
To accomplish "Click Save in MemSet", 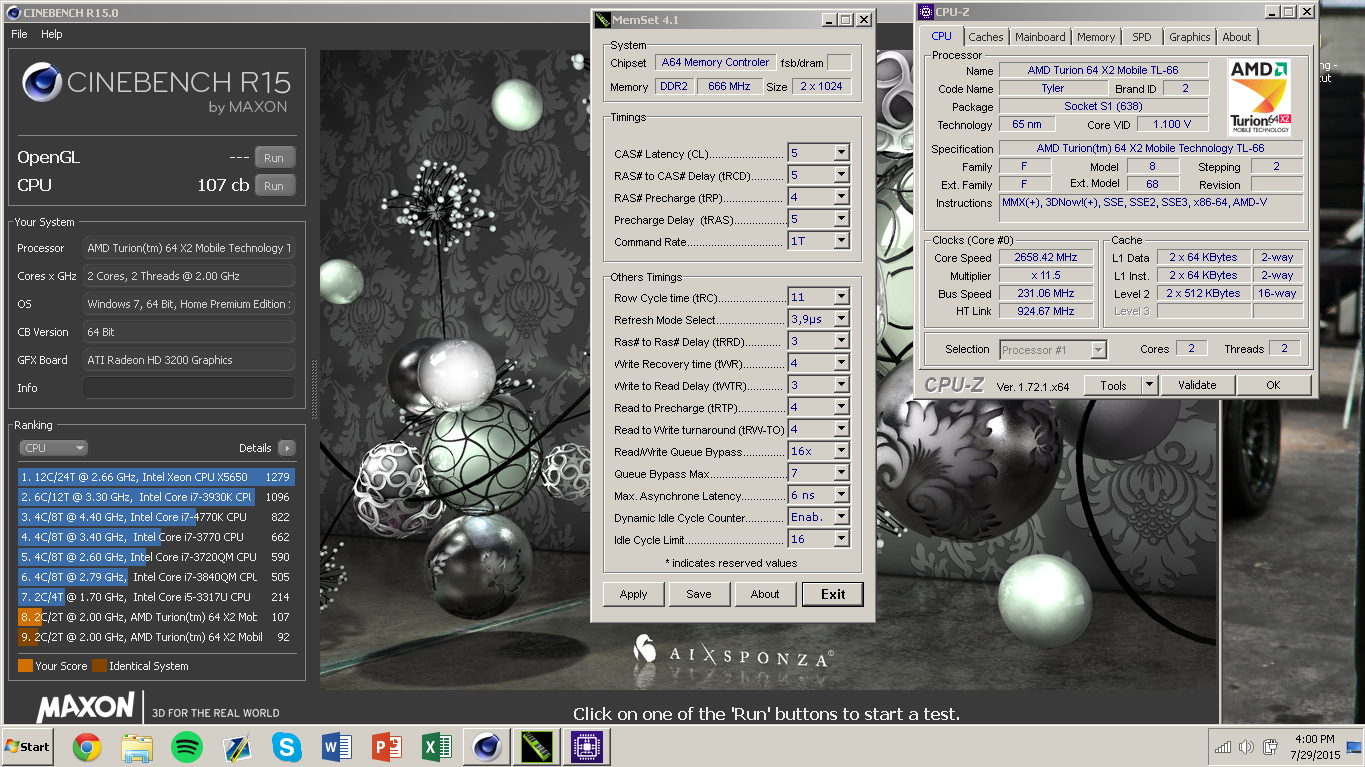I will [699, 594].
